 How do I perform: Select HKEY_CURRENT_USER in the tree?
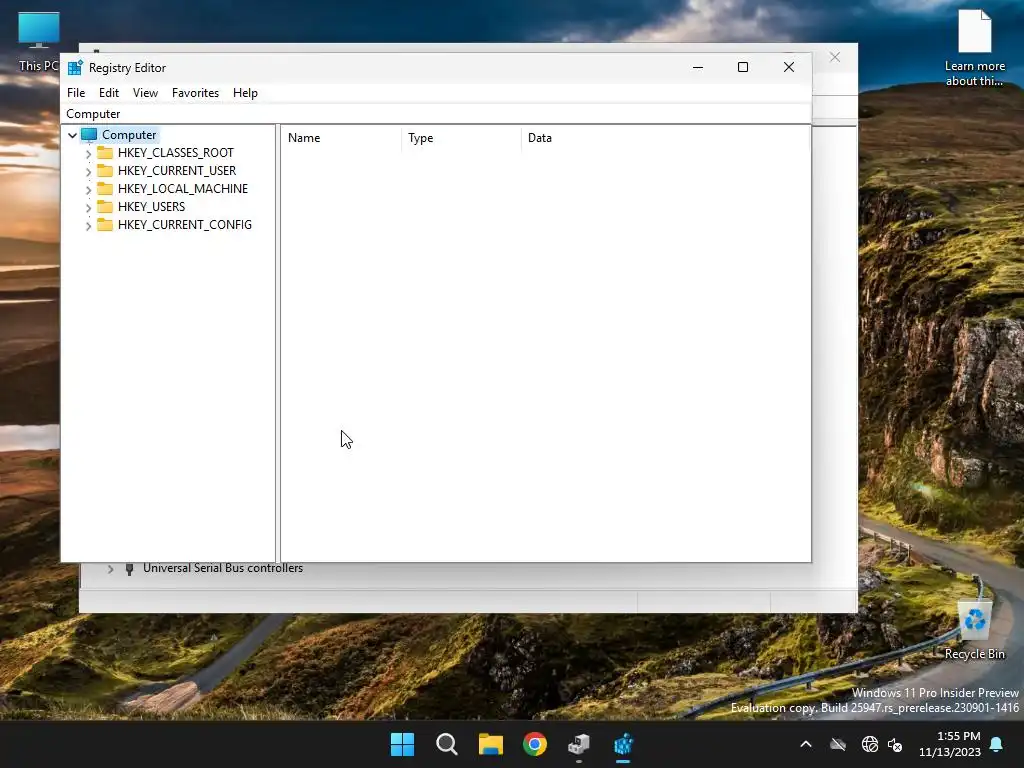point(176,170)
